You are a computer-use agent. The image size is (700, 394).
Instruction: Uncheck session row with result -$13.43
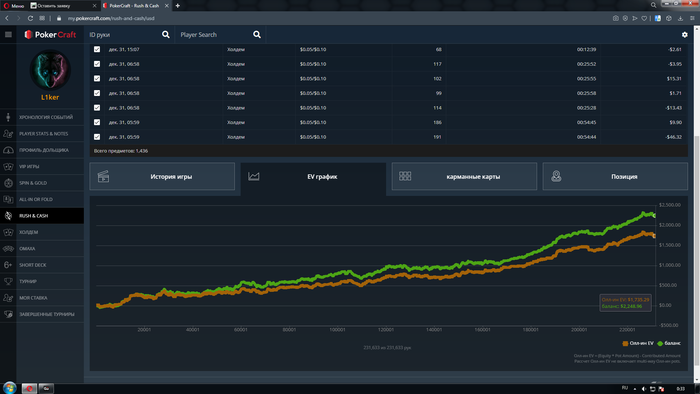[x=97, y=108]
